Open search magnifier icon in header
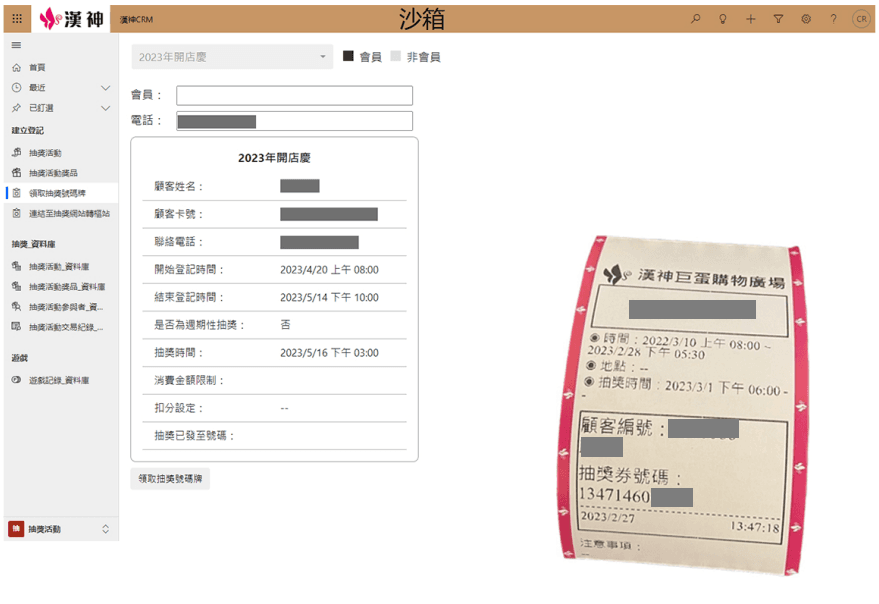The image size is (879, 604). click(695, 19)
